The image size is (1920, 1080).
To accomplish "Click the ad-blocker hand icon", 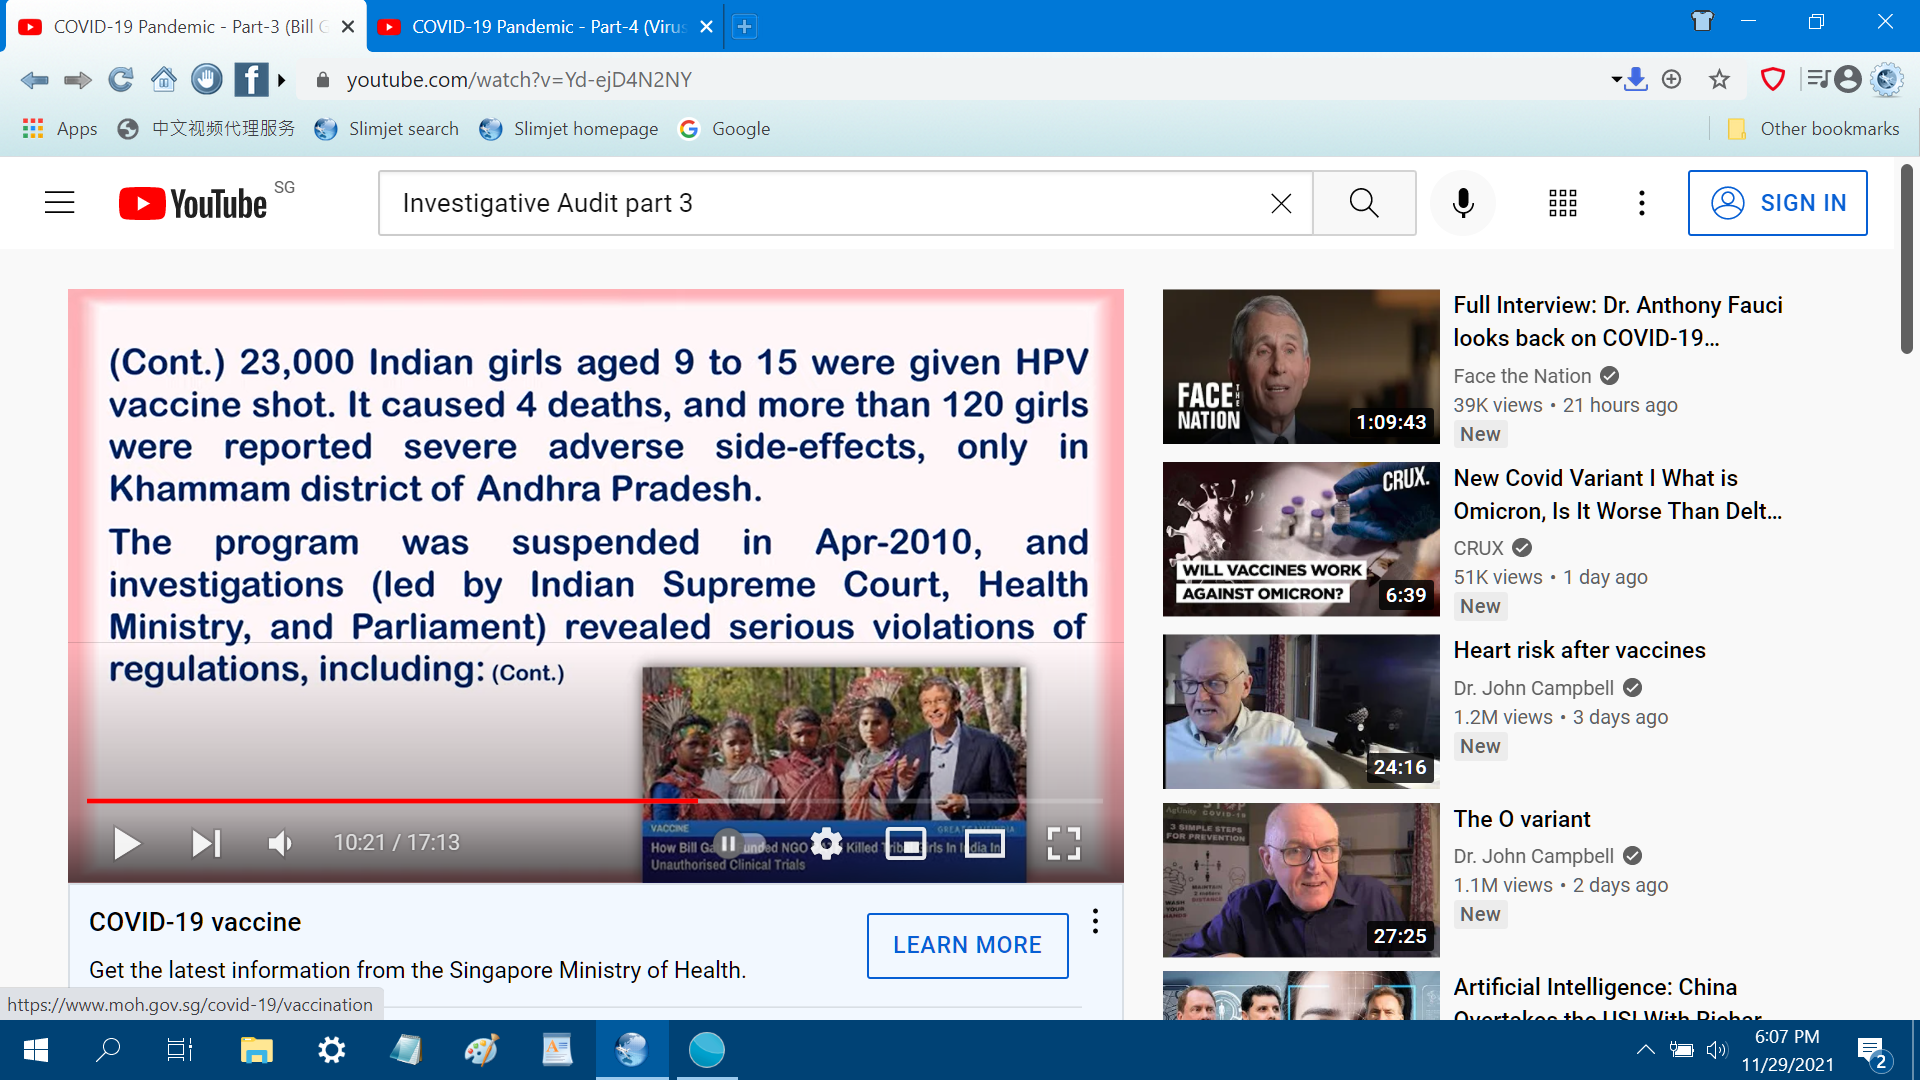I will [207, 79].
